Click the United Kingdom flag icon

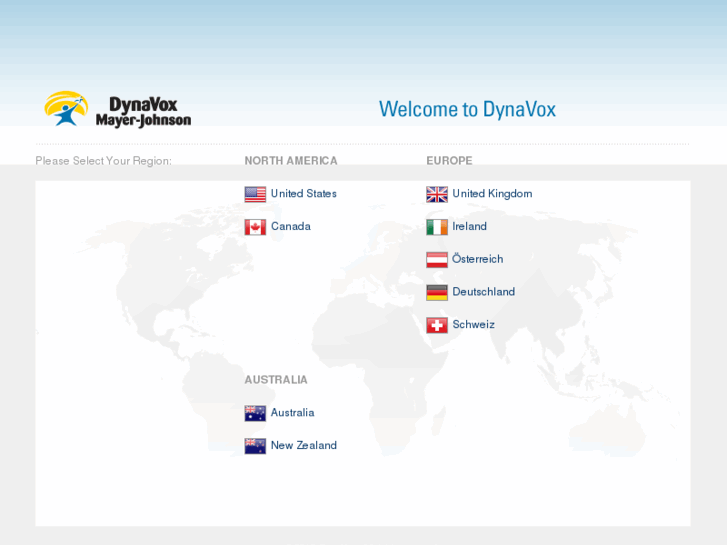pyautogui.click(x=437, y=194)
